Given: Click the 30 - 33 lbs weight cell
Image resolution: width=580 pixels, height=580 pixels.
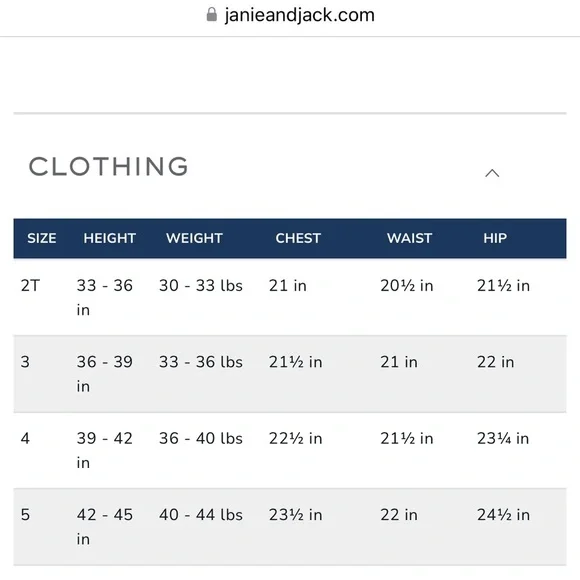Looking at the screenshot, I should (201, 286).
